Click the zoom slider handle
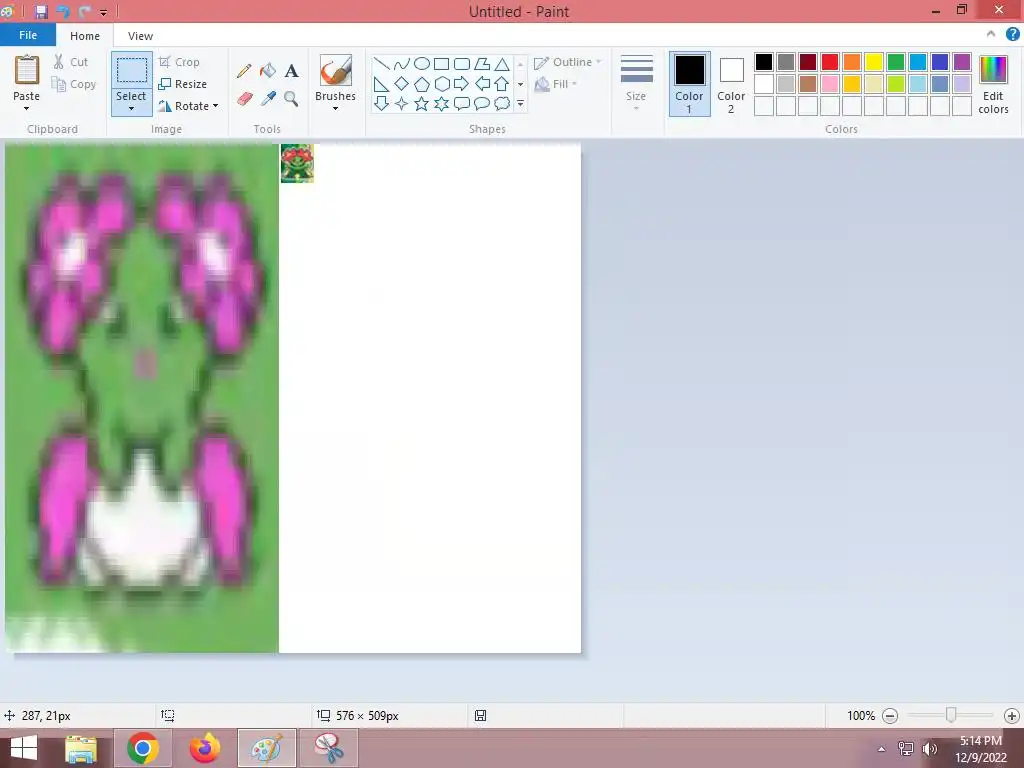The image size is (1024, 768). [951, 715]
